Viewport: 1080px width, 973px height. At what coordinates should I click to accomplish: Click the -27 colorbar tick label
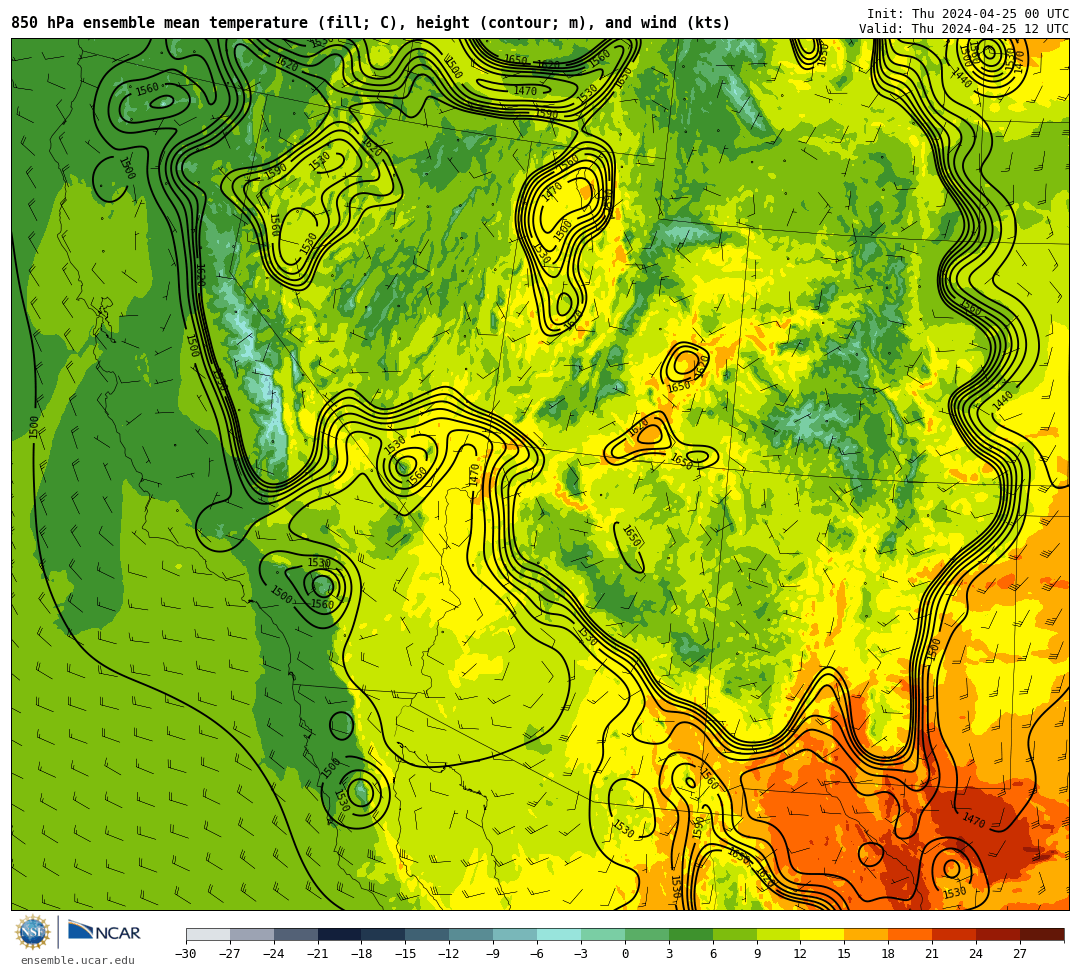230,954
